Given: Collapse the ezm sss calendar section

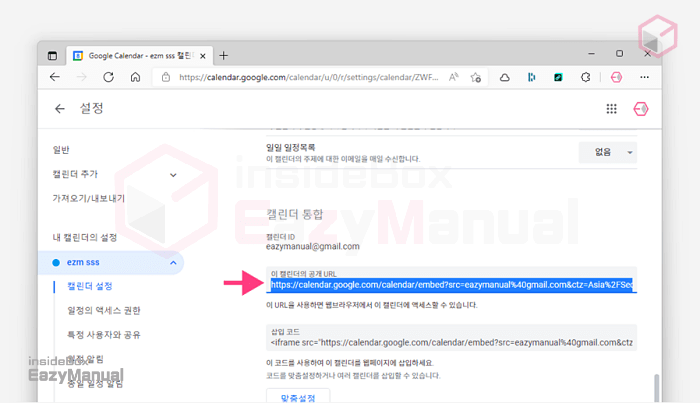Looking at the screenshot, I should 173,263.
